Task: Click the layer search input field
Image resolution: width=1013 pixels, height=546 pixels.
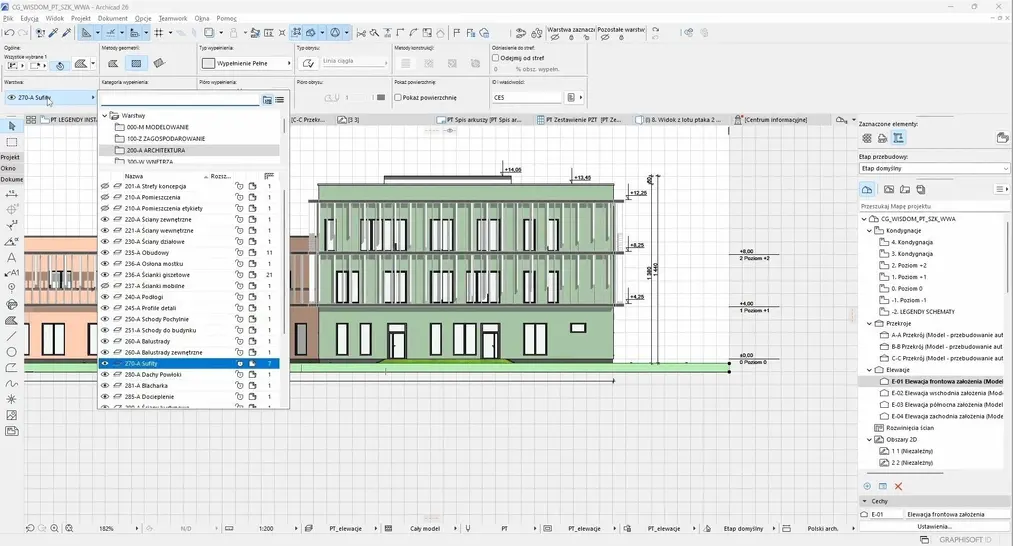Action: click(x=180, y=100)
